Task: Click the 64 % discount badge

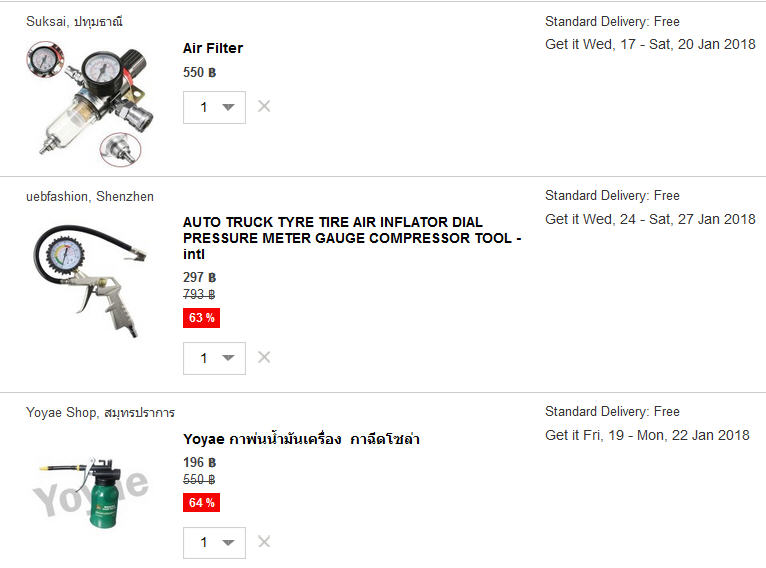Action: [201, 503]
